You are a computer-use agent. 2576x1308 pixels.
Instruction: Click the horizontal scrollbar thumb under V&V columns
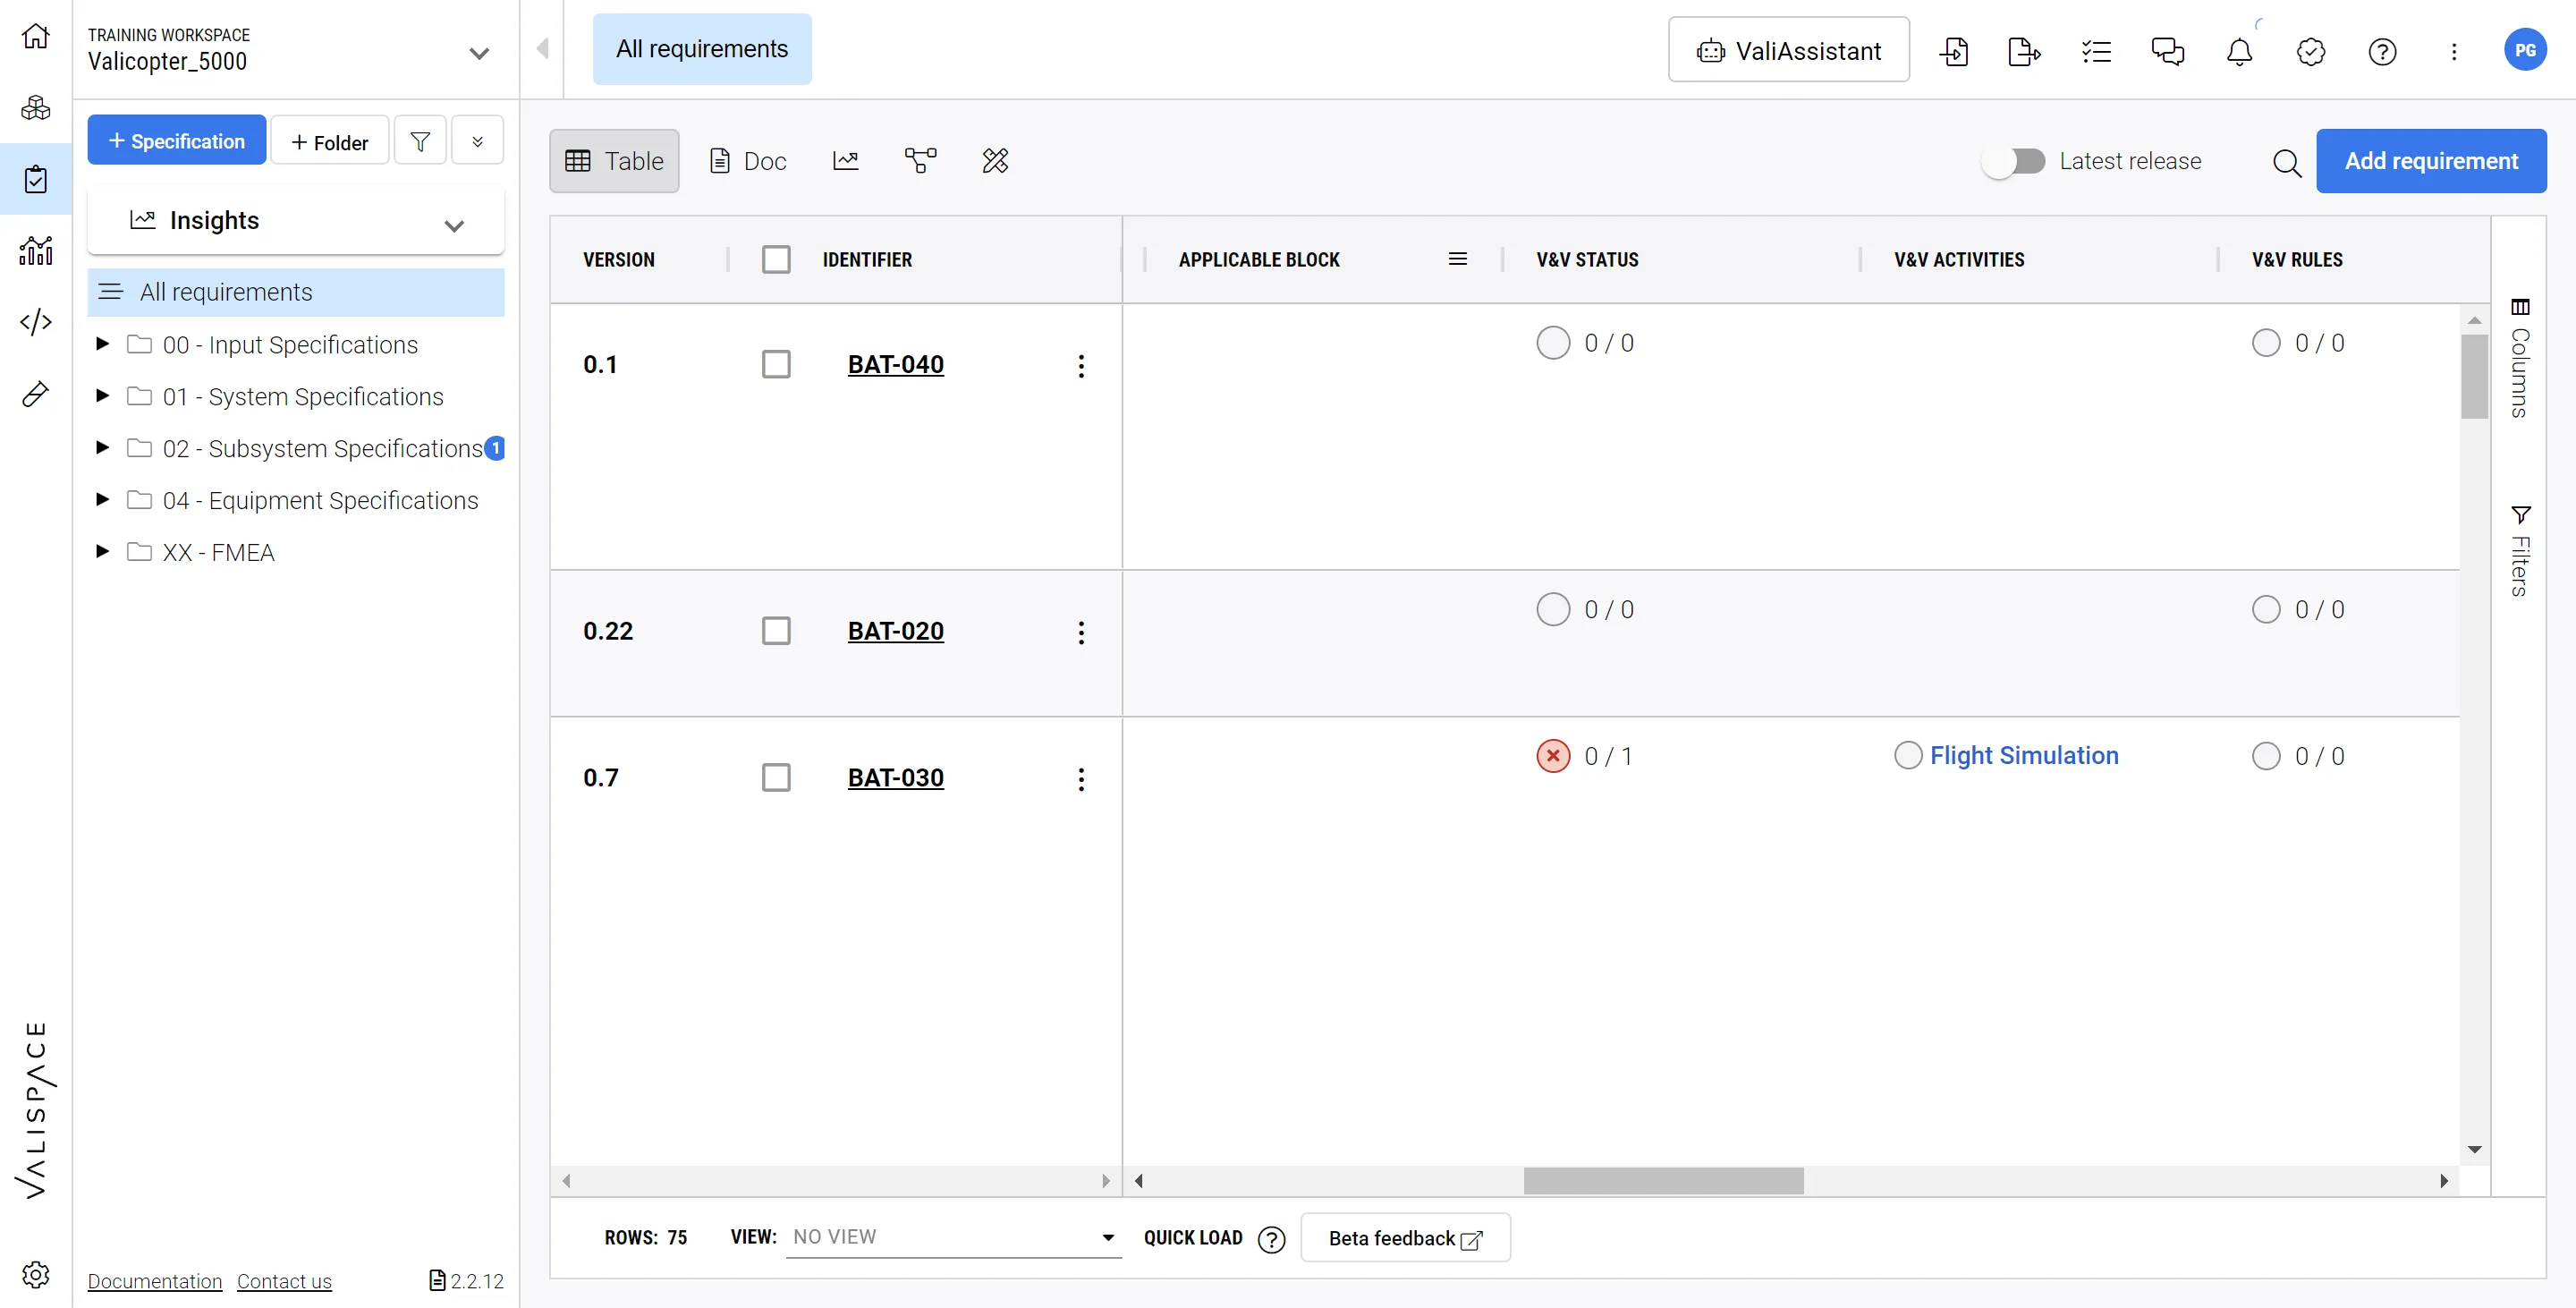tap(1663, 1181)
